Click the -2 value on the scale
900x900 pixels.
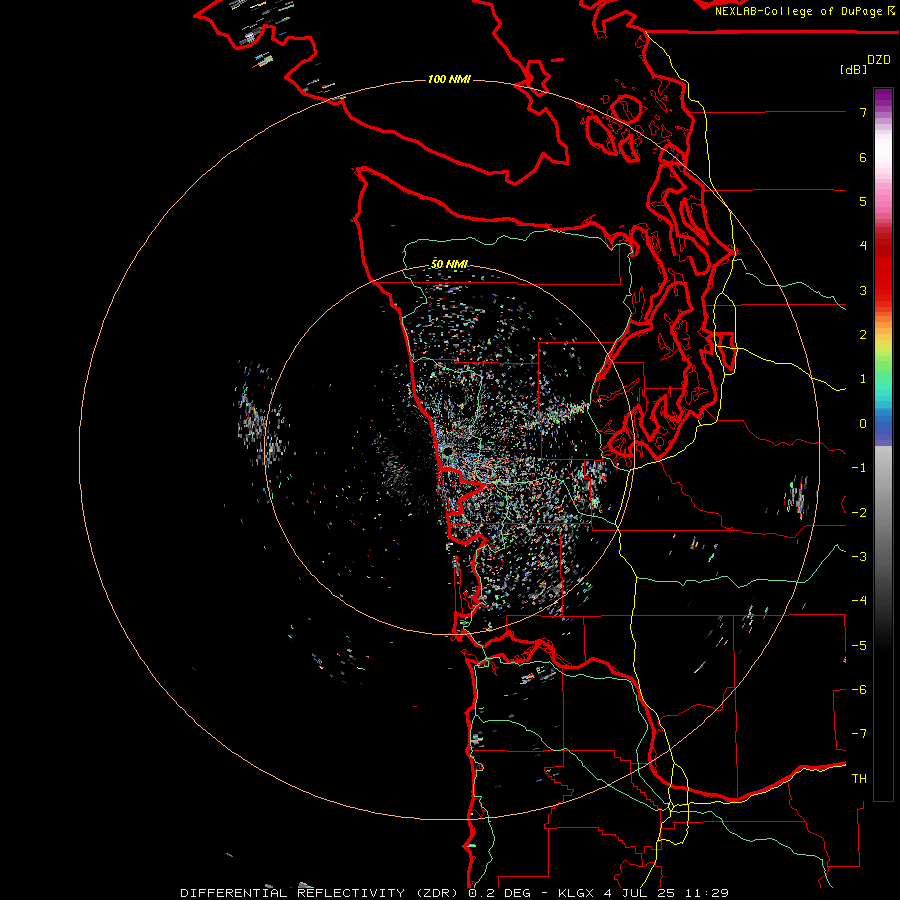[x=859, y=513]
